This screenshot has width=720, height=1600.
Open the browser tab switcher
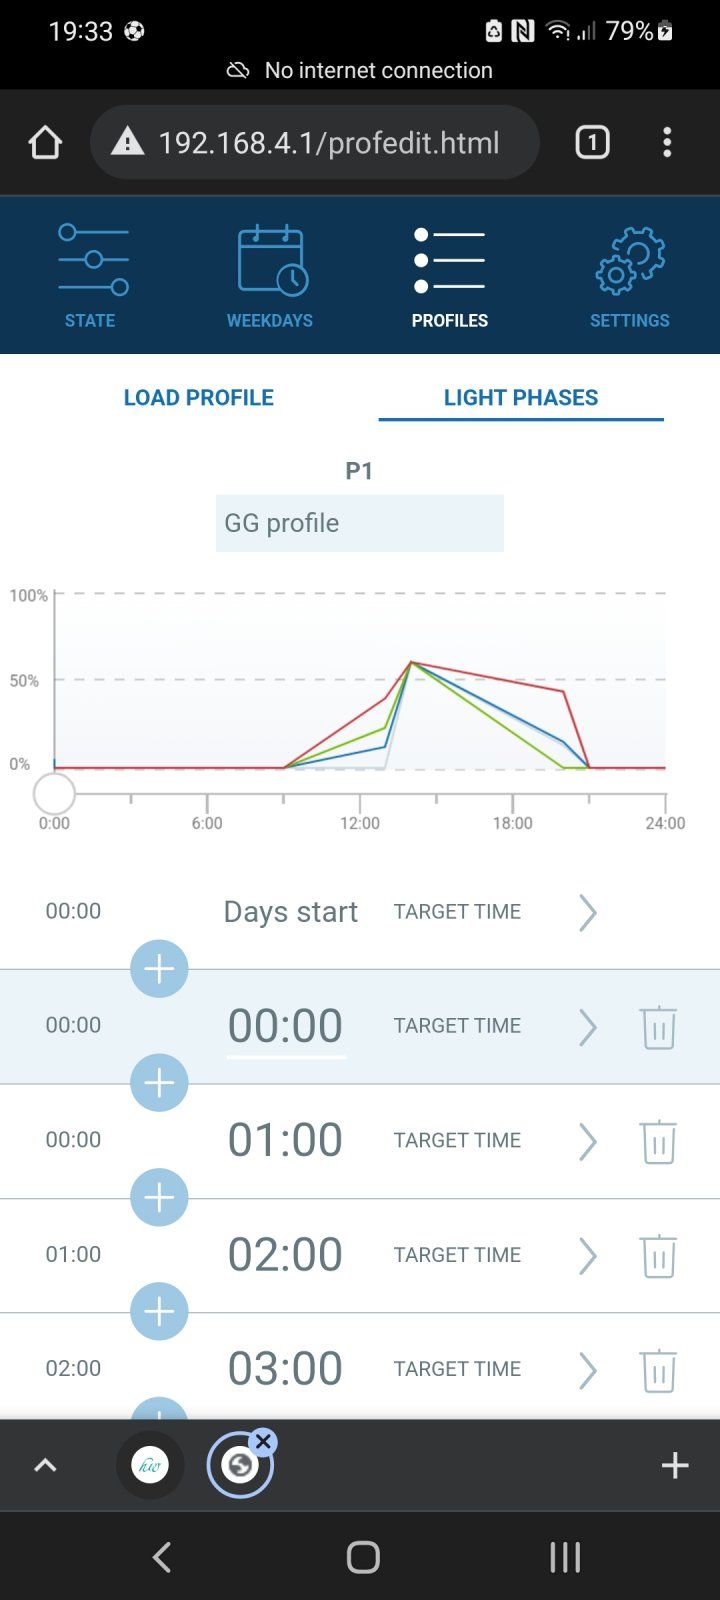click(x=592, y=143)
